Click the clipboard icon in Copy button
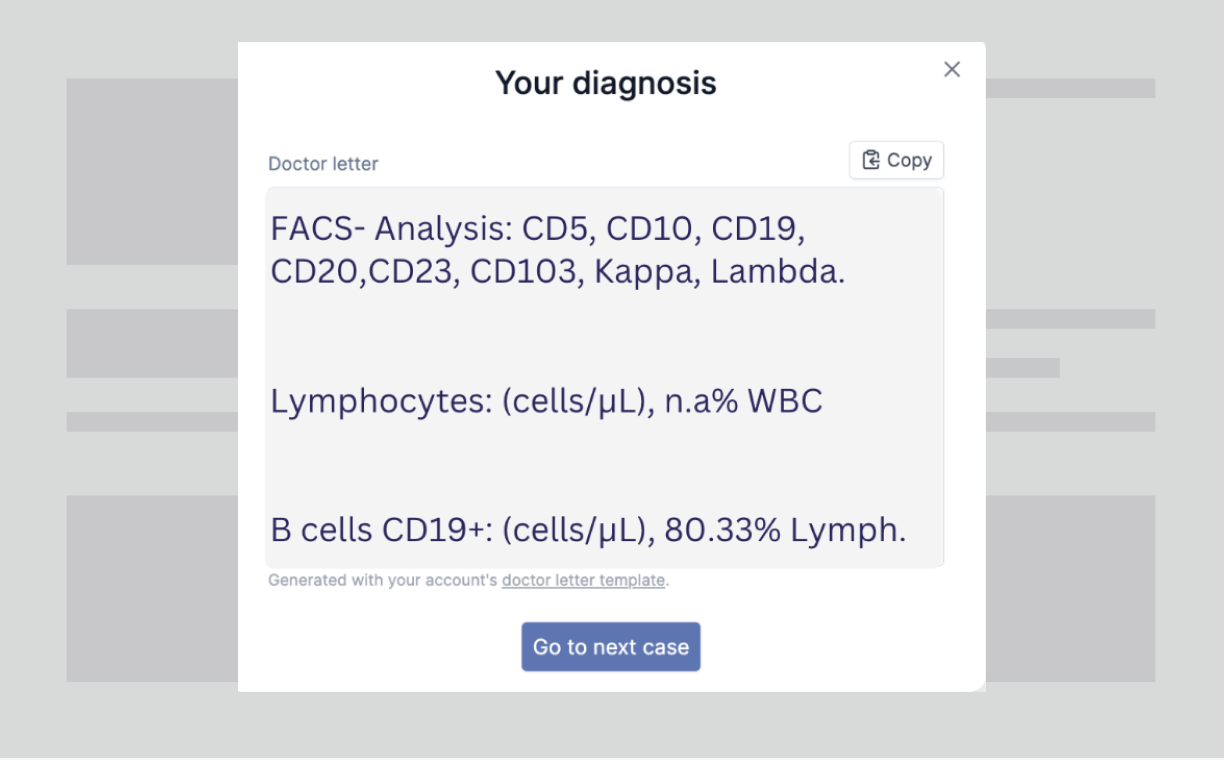Viewport: 1224px width, 760px height. tap(871, 160)
